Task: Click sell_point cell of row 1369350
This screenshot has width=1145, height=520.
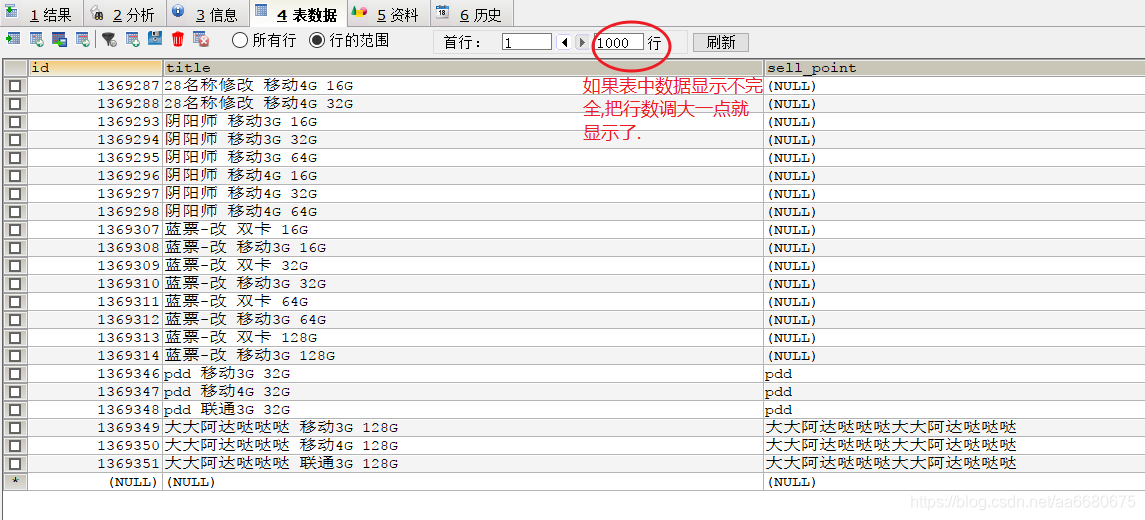Action: [x=954, y=446]
